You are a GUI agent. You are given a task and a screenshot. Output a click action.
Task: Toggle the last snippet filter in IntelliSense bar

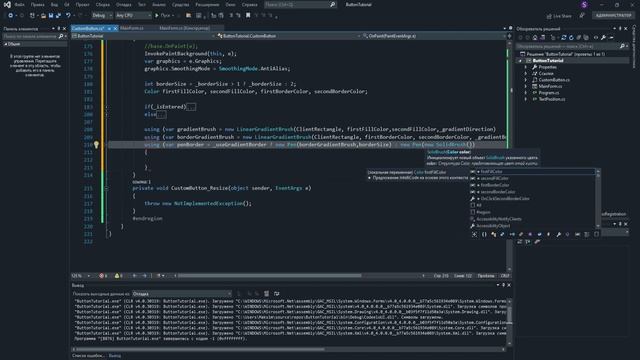click(596, 234)
